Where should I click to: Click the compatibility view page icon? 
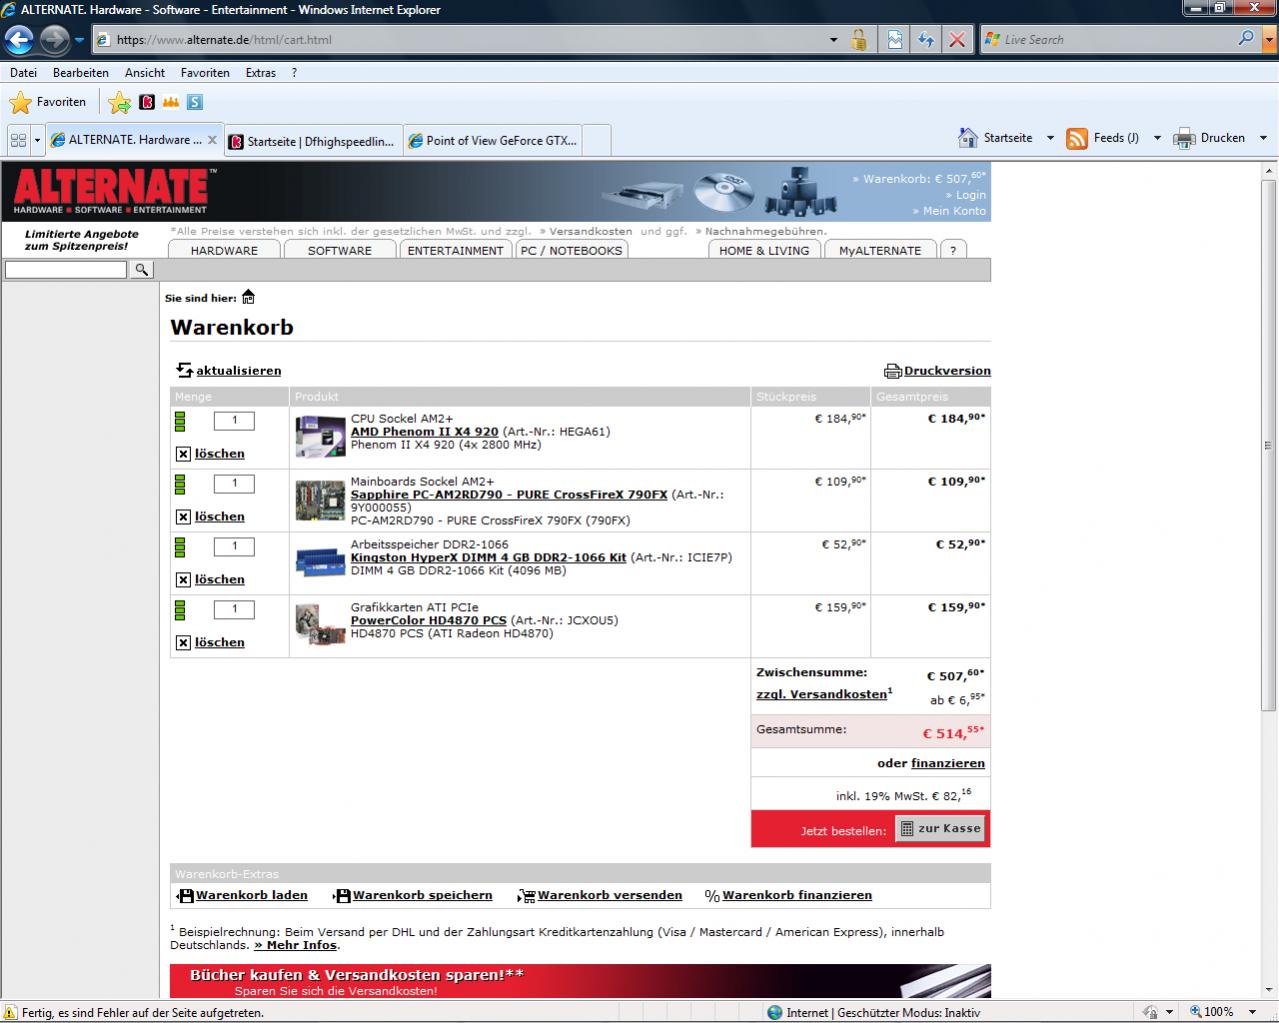pos(895,40)
